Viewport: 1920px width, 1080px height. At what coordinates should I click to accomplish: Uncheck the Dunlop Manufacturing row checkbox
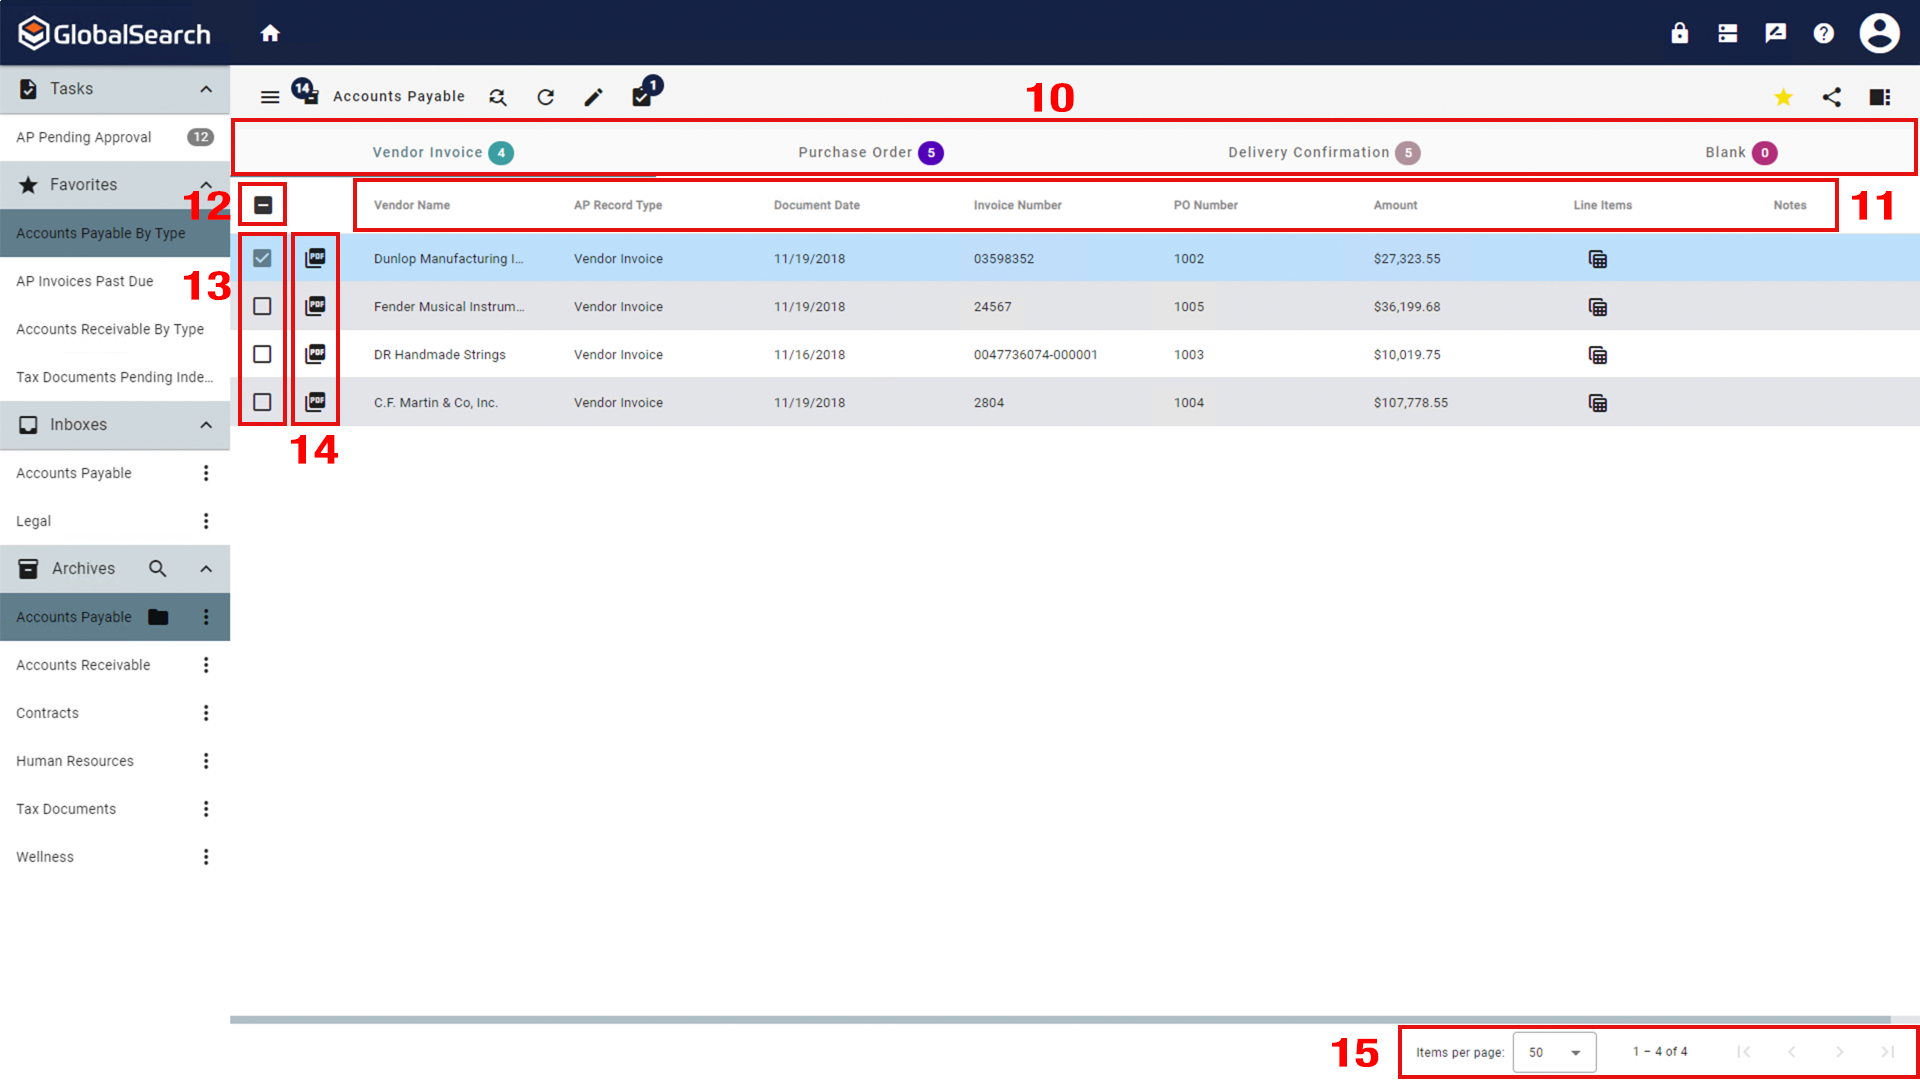click(x=263, y=258)
